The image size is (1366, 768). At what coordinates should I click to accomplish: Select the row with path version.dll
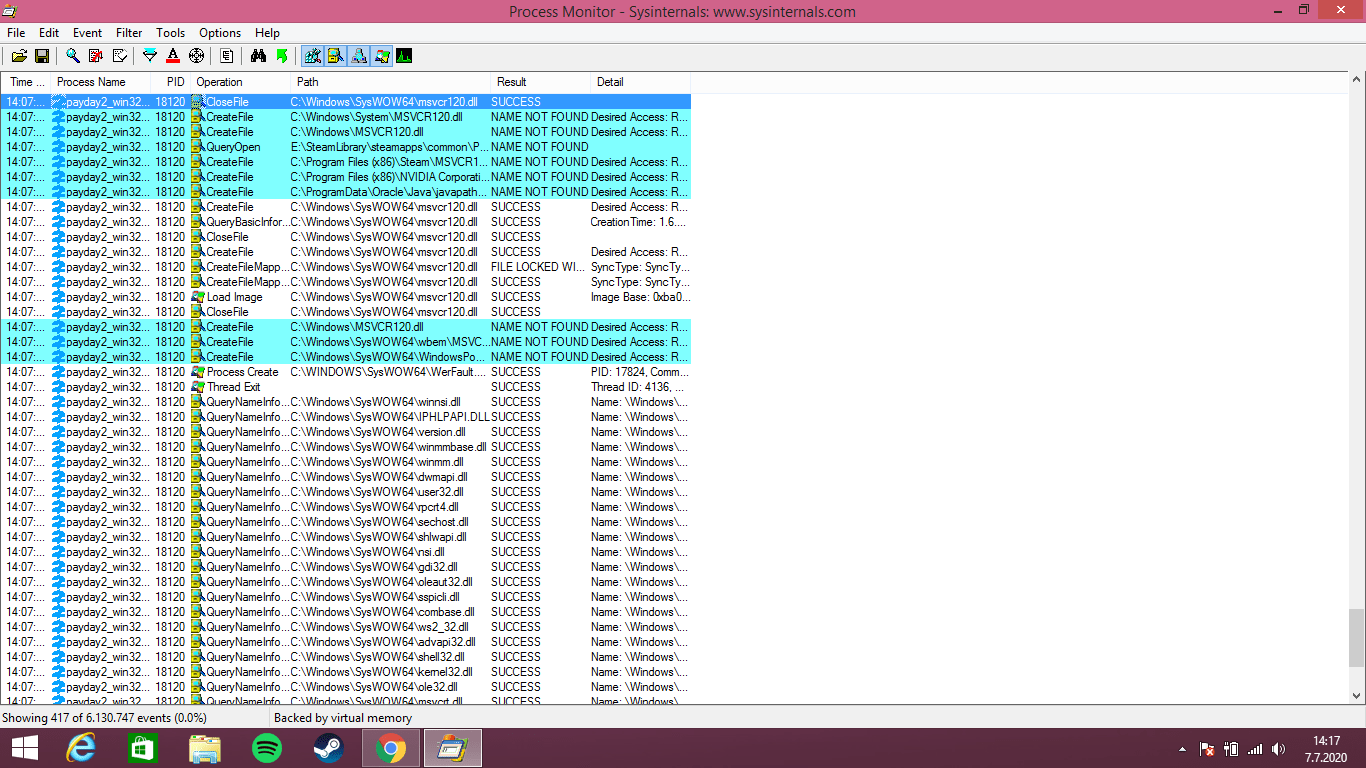coord(346,432)
